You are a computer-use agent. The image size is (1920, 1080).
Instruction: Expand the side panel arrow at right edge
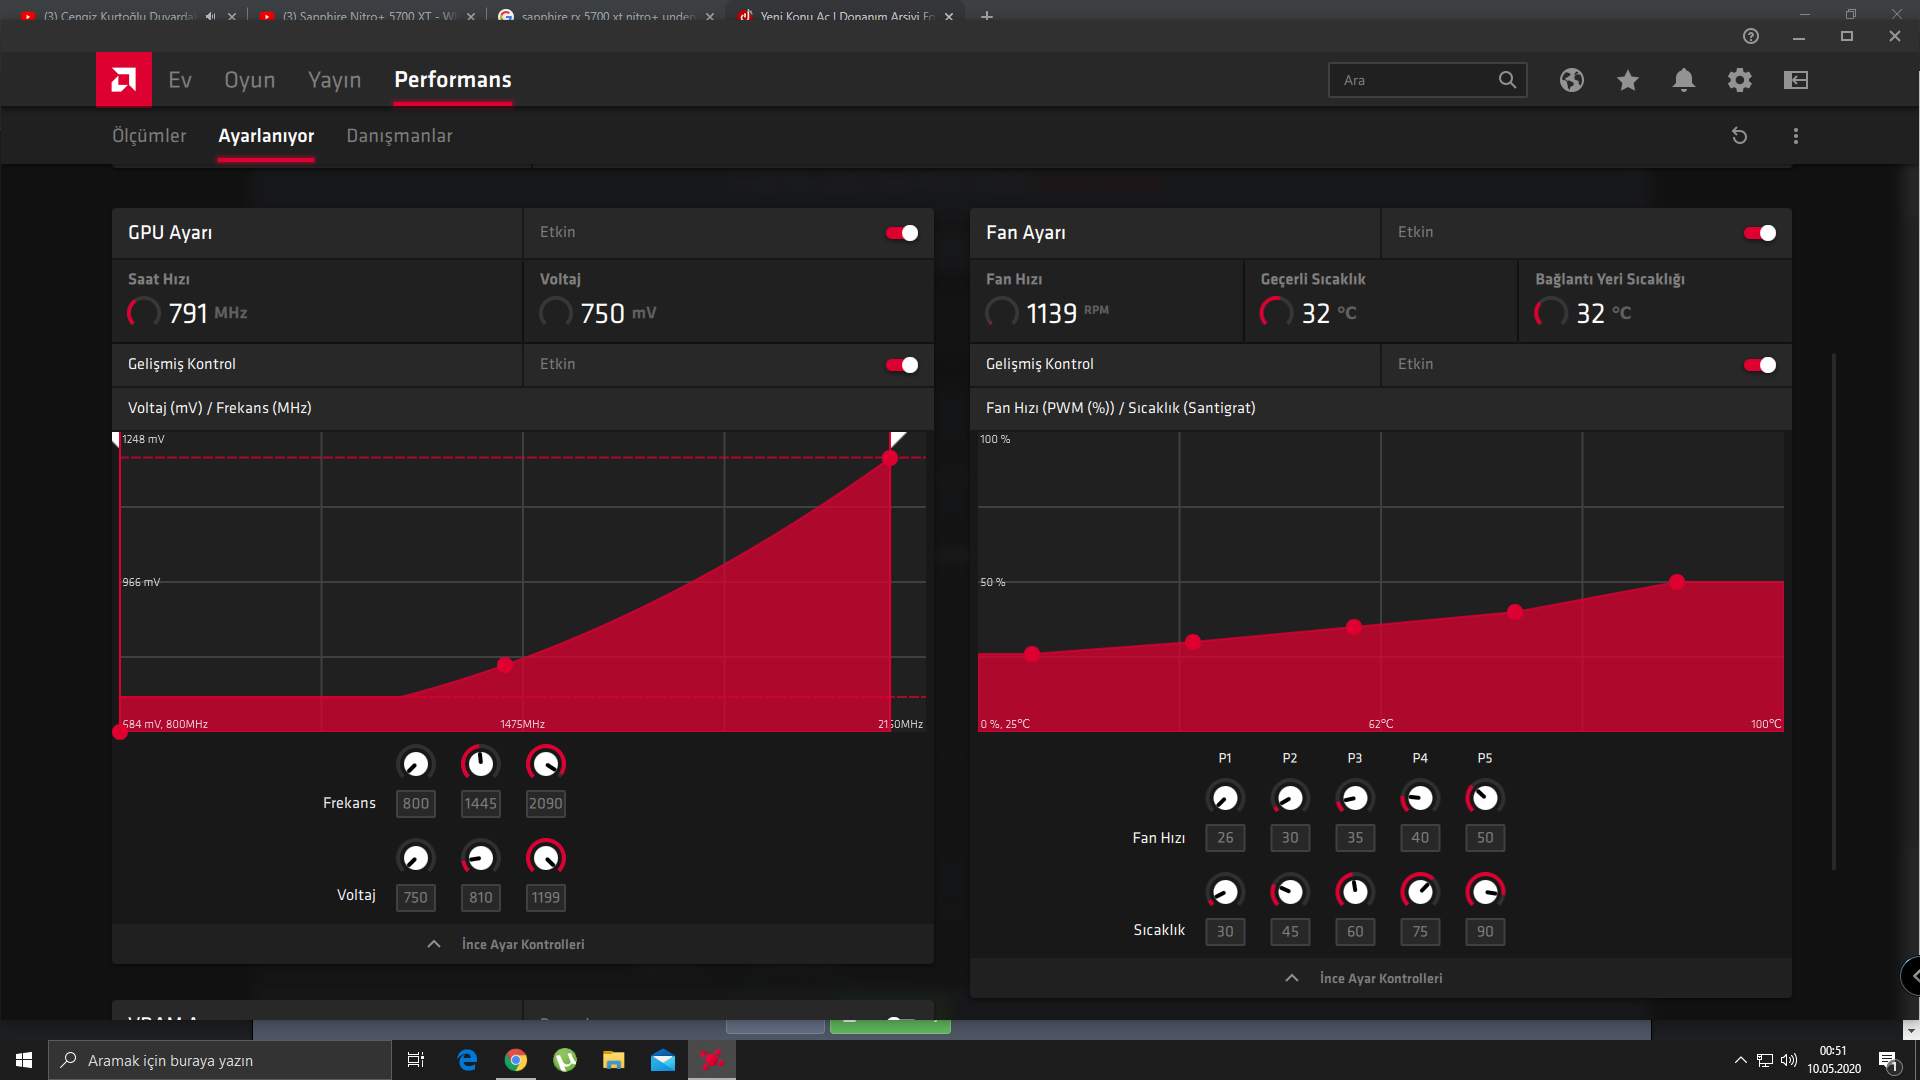[1911, 976]
